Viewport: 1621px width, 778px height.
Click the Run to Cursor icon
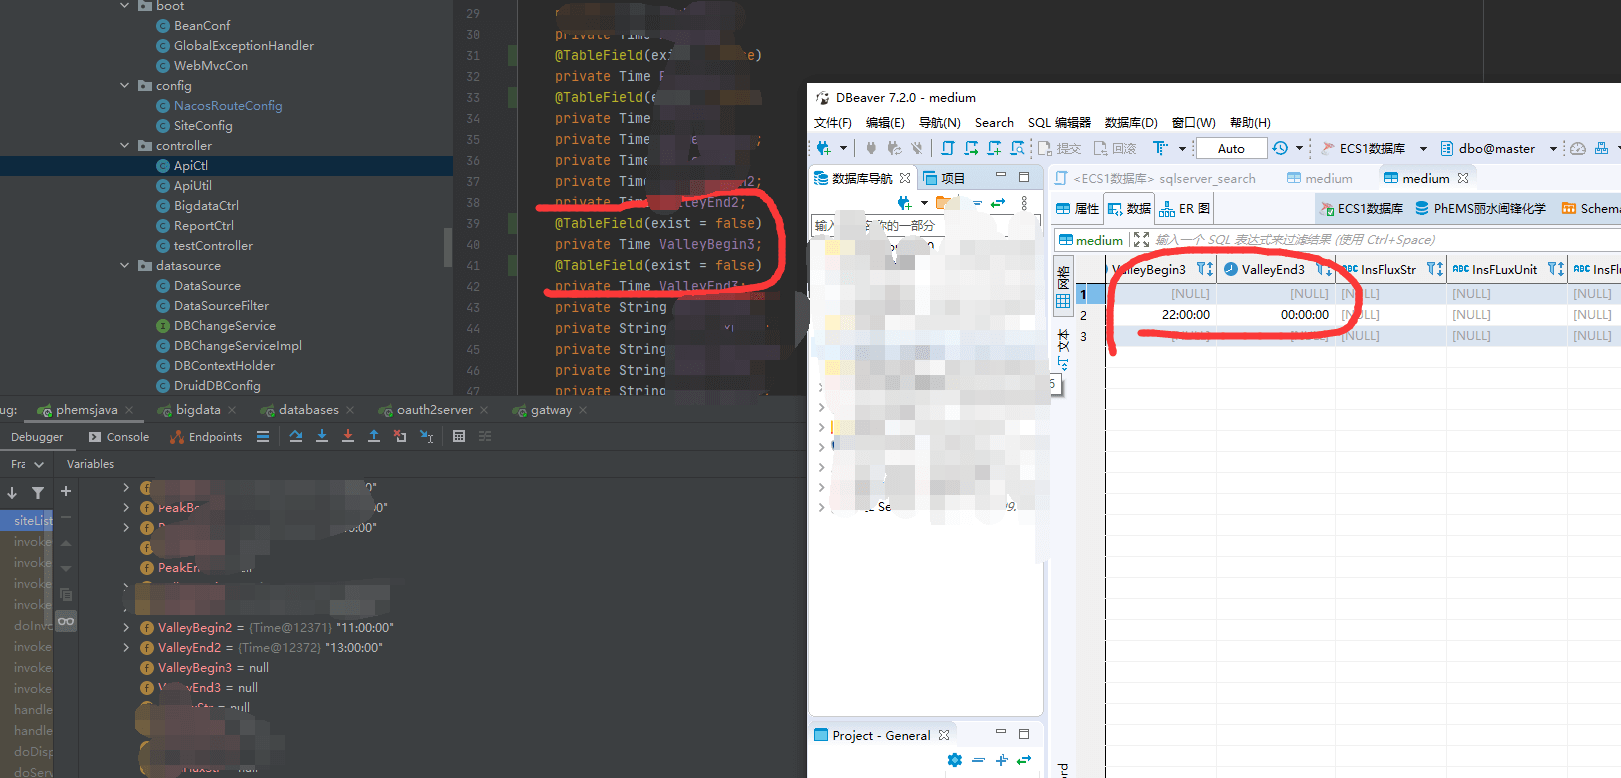pyautogui.click(x=426, y=436)
